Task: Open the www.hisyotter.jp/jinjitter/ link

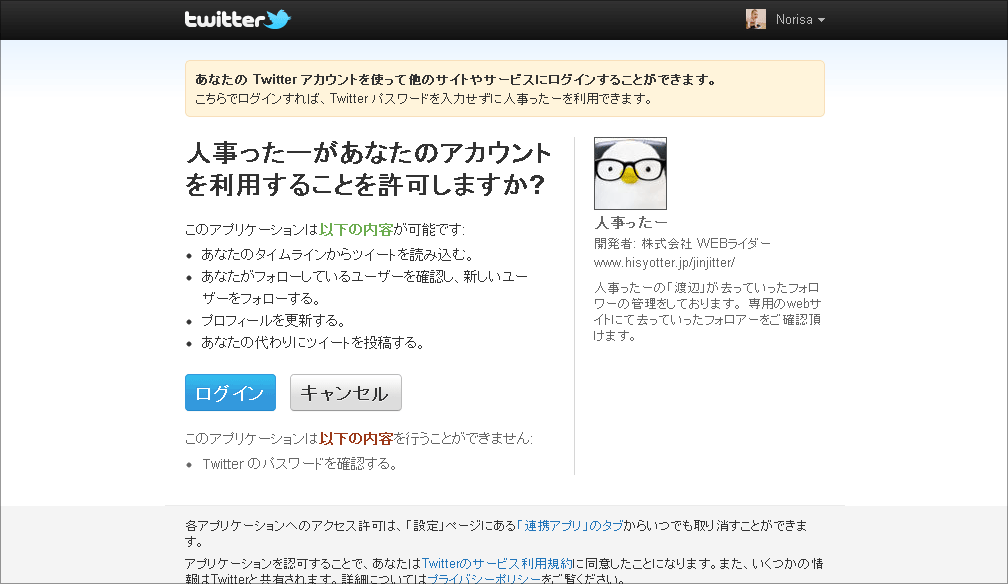Action: coord(664,262)
